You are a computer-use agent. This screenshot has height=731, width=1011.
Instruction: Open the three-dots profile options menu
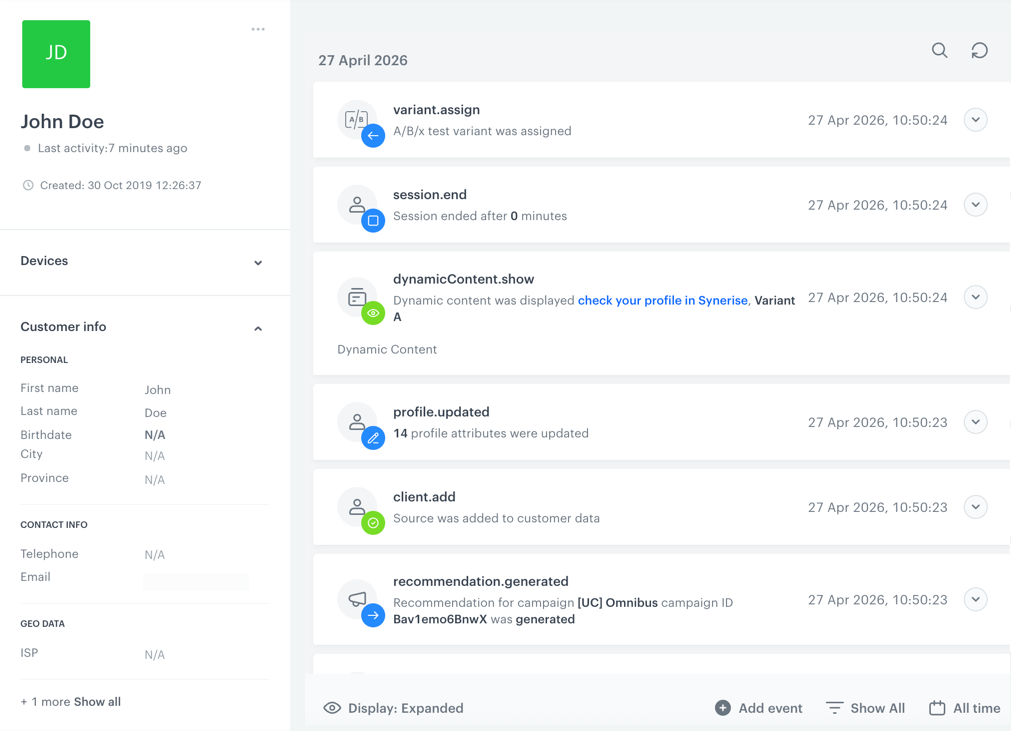click(258, 29)
